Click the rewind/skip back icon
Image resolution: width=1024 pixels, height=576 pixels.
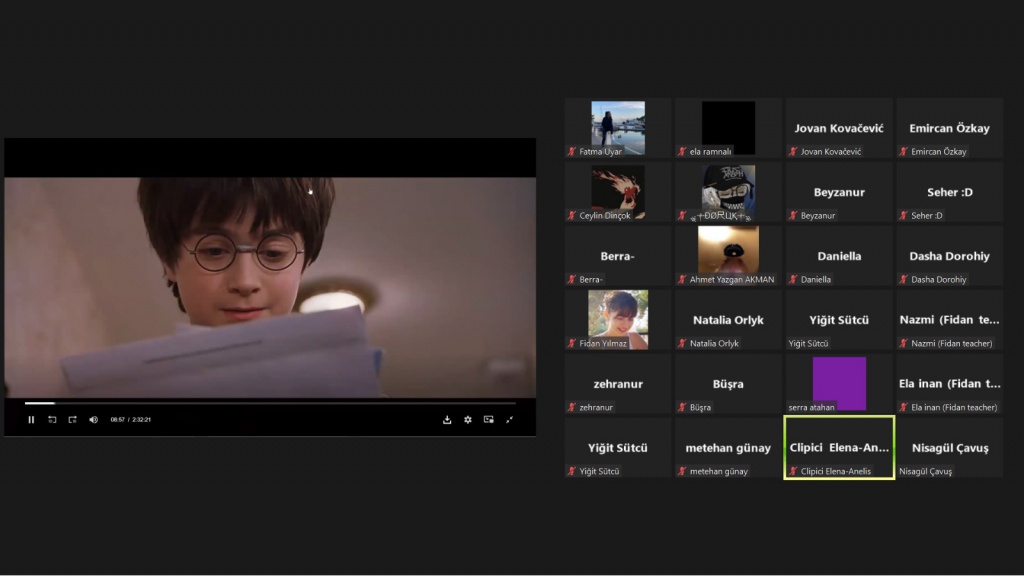point(52,420)
